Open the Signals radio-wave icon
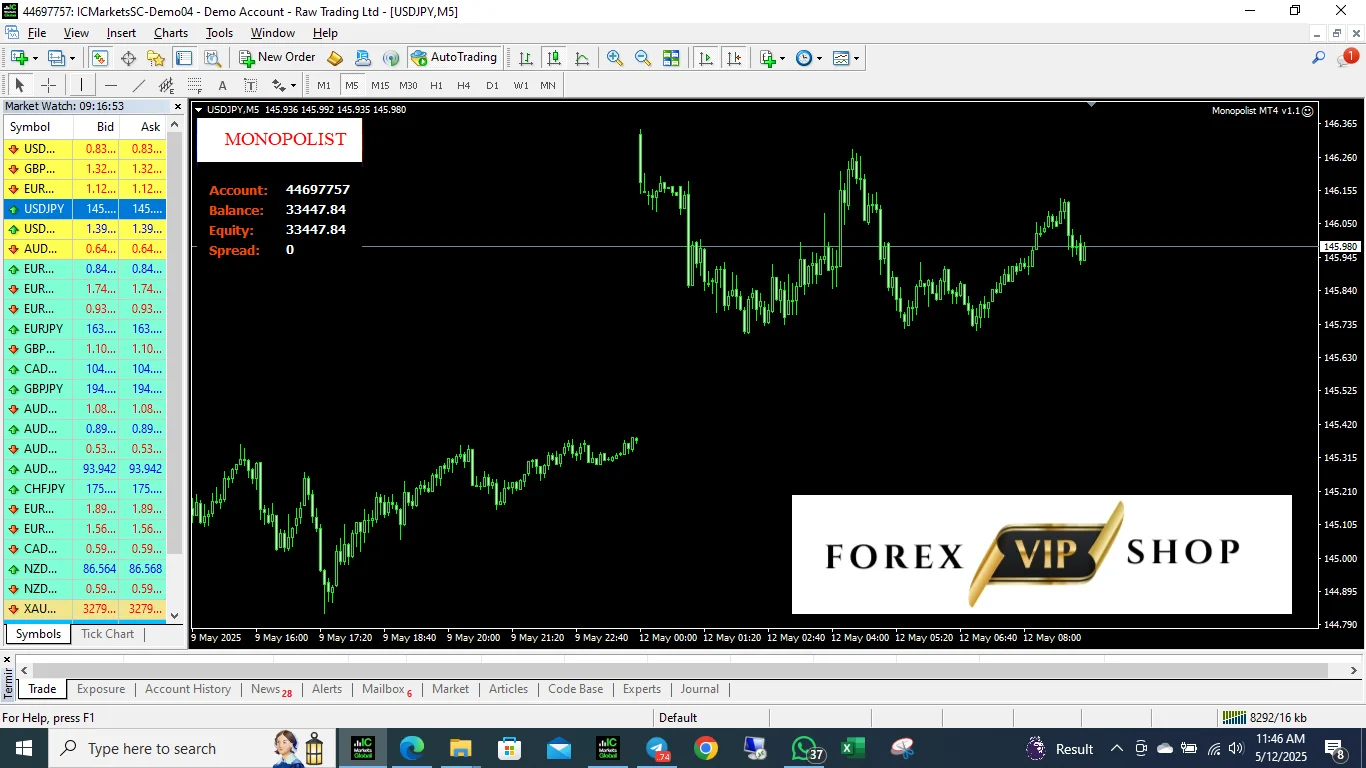The width and height of the screenshot is (1366, 768). point(391,58)
